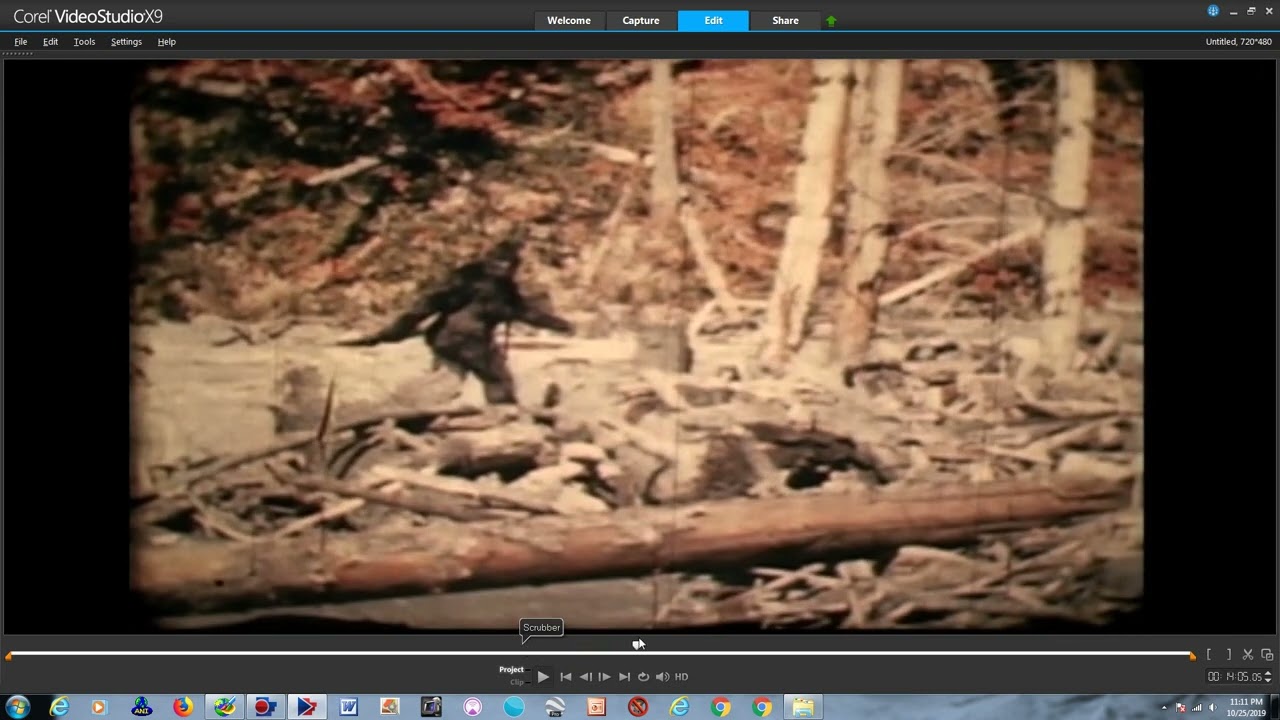Open the first Chrome taskbar icon

720,707
